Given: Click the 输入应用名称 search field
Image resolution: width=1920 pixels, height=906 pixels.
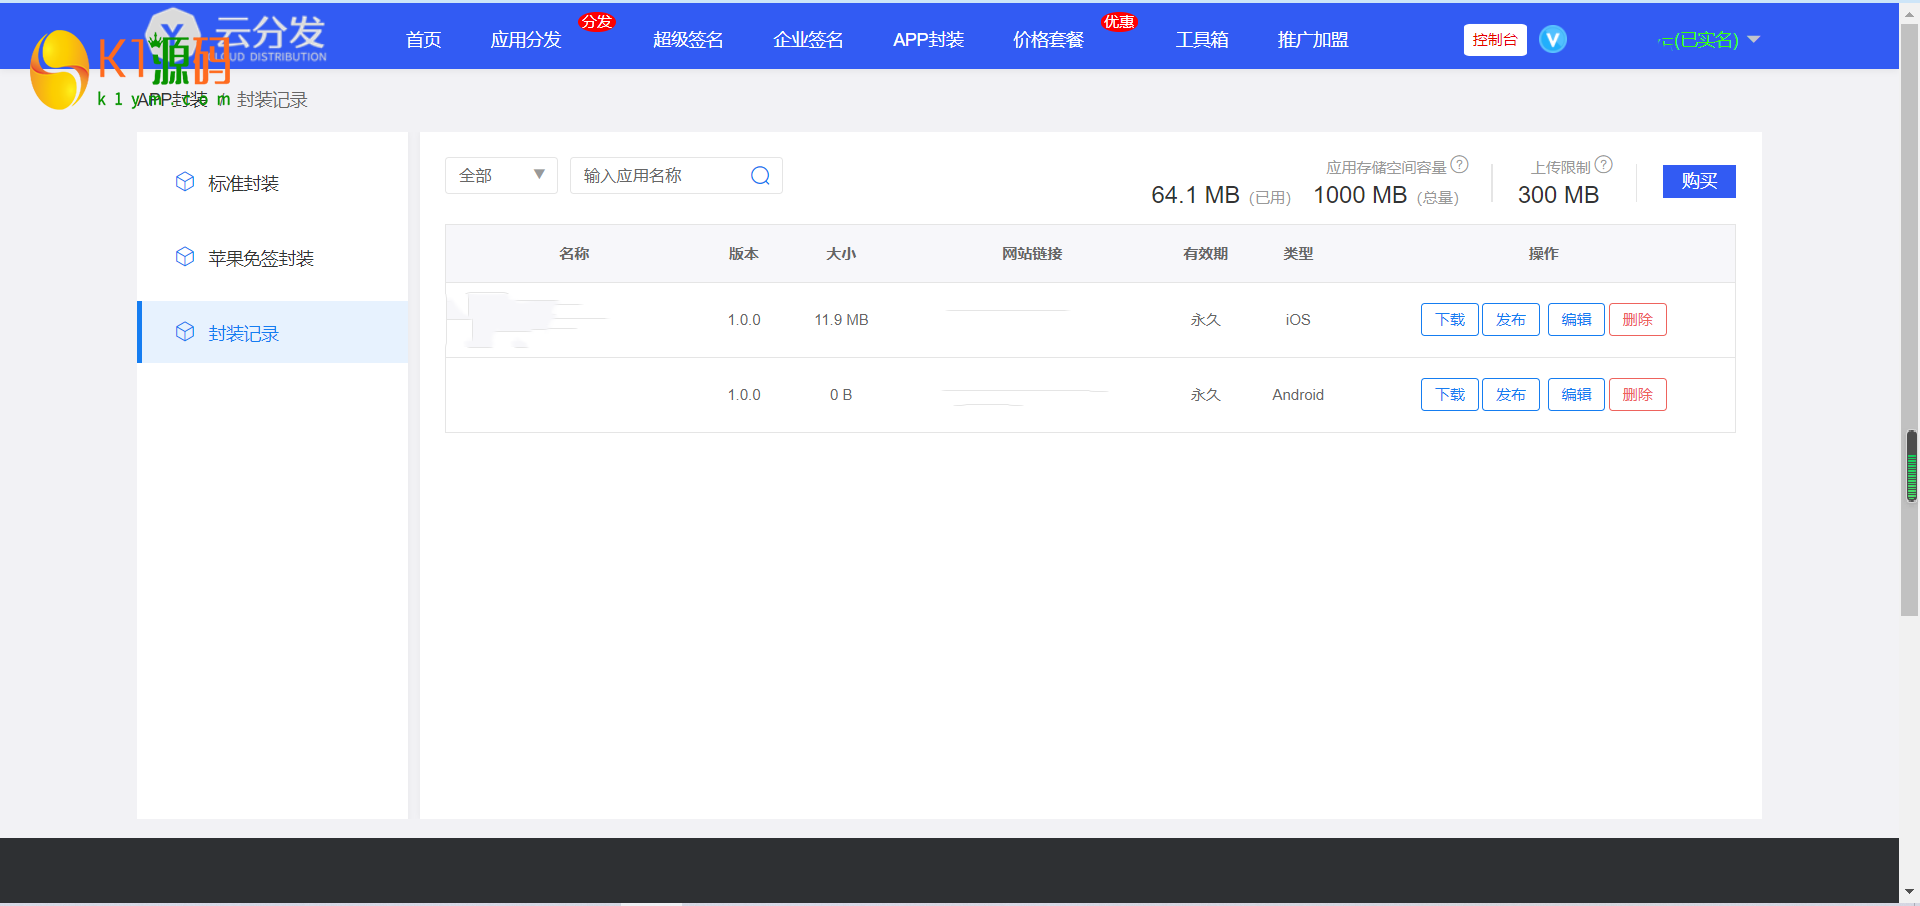Looking at the screenshot, I should pyautogui.click(x=660, y=176).
